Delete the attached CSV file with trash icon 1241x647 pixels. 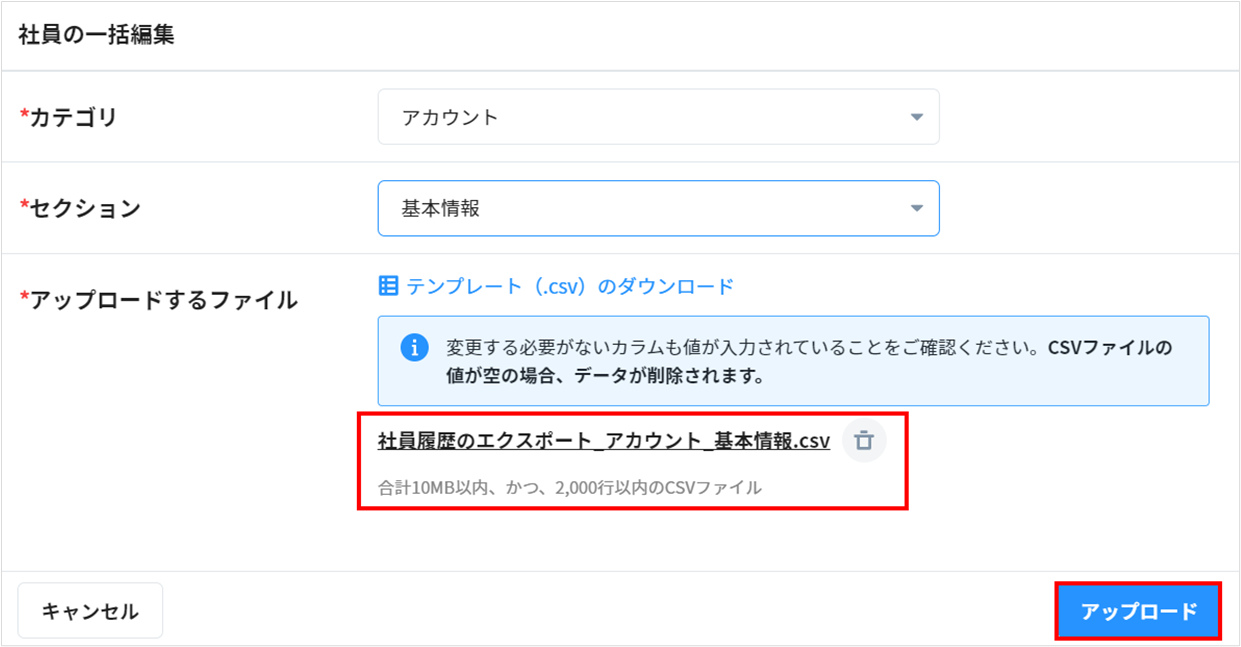(864, 440)
